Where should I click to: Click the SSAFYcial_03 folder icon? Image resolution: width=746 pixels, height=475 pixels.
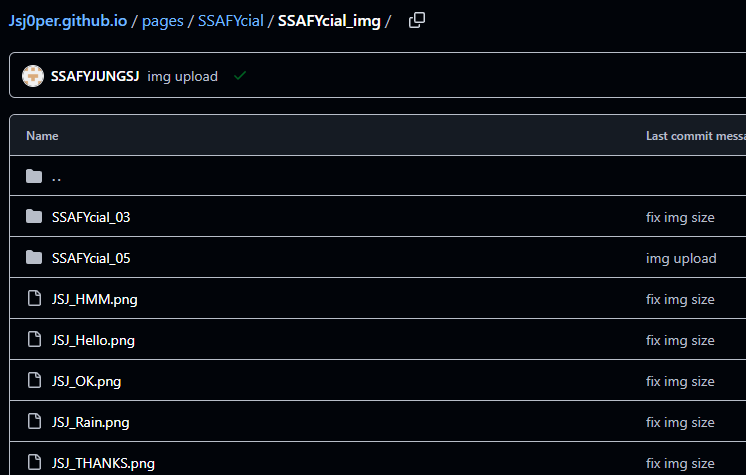point(34,217)
